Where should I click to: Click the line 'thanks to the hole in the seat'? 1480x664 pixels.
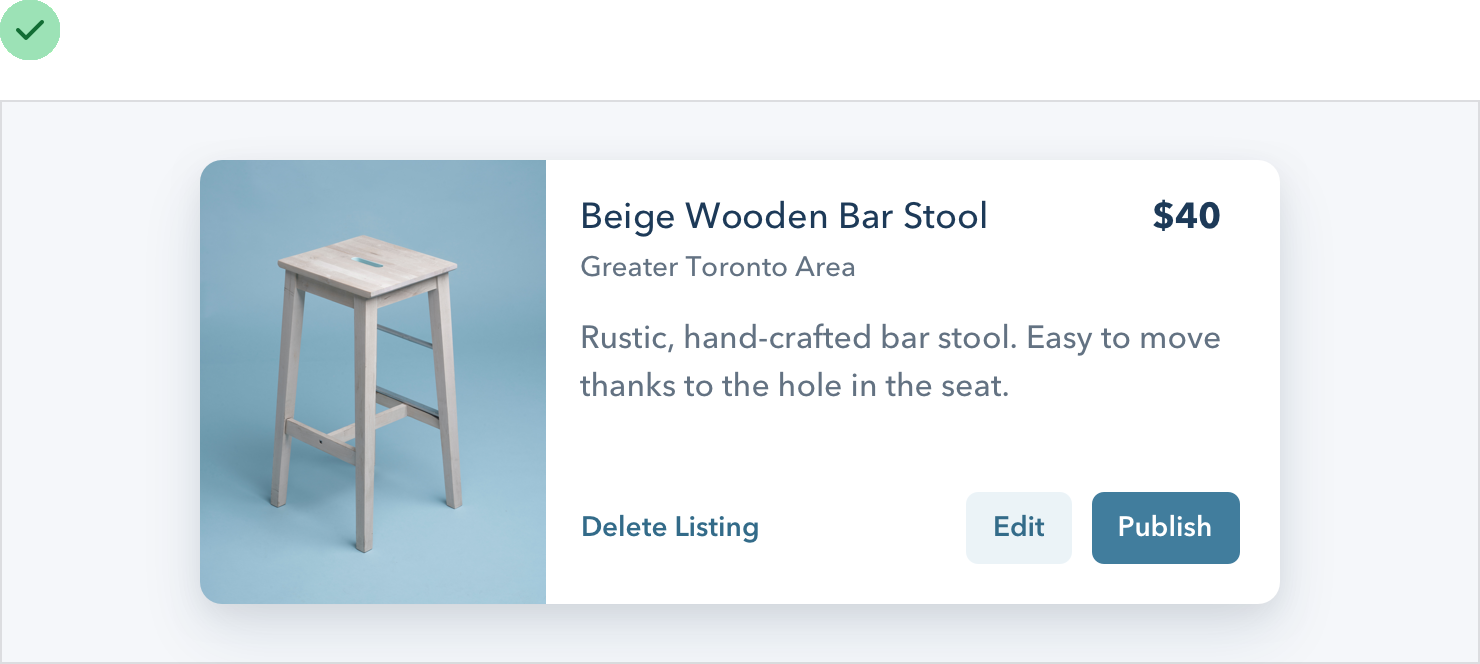794,386
